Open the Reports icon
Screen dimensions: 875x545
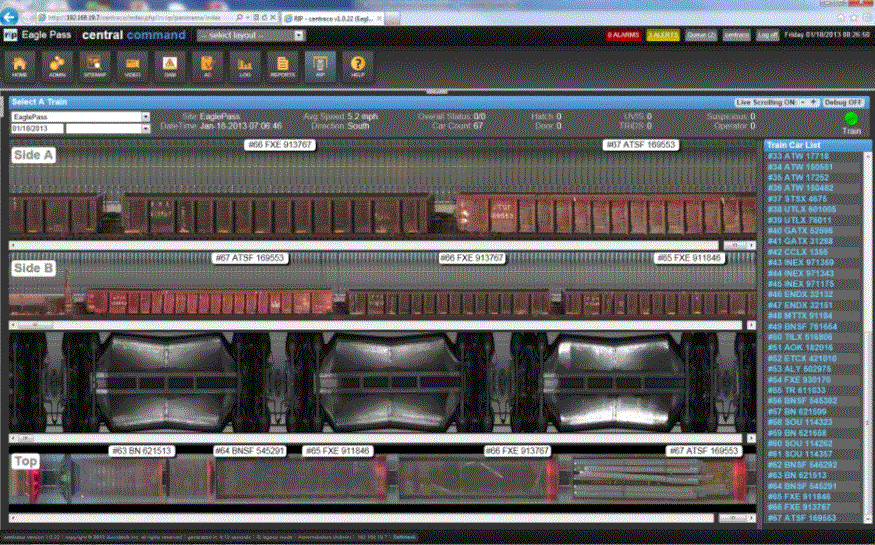[x=283, y=65]
